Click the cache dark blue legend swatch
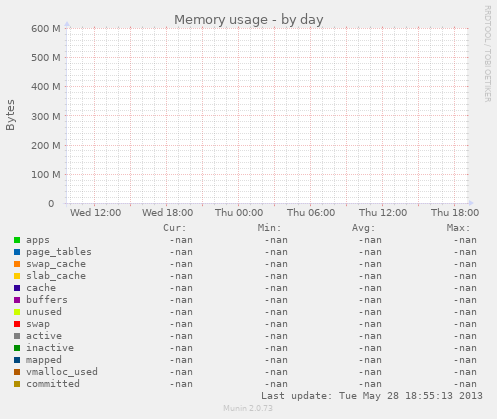 point(17,288)
